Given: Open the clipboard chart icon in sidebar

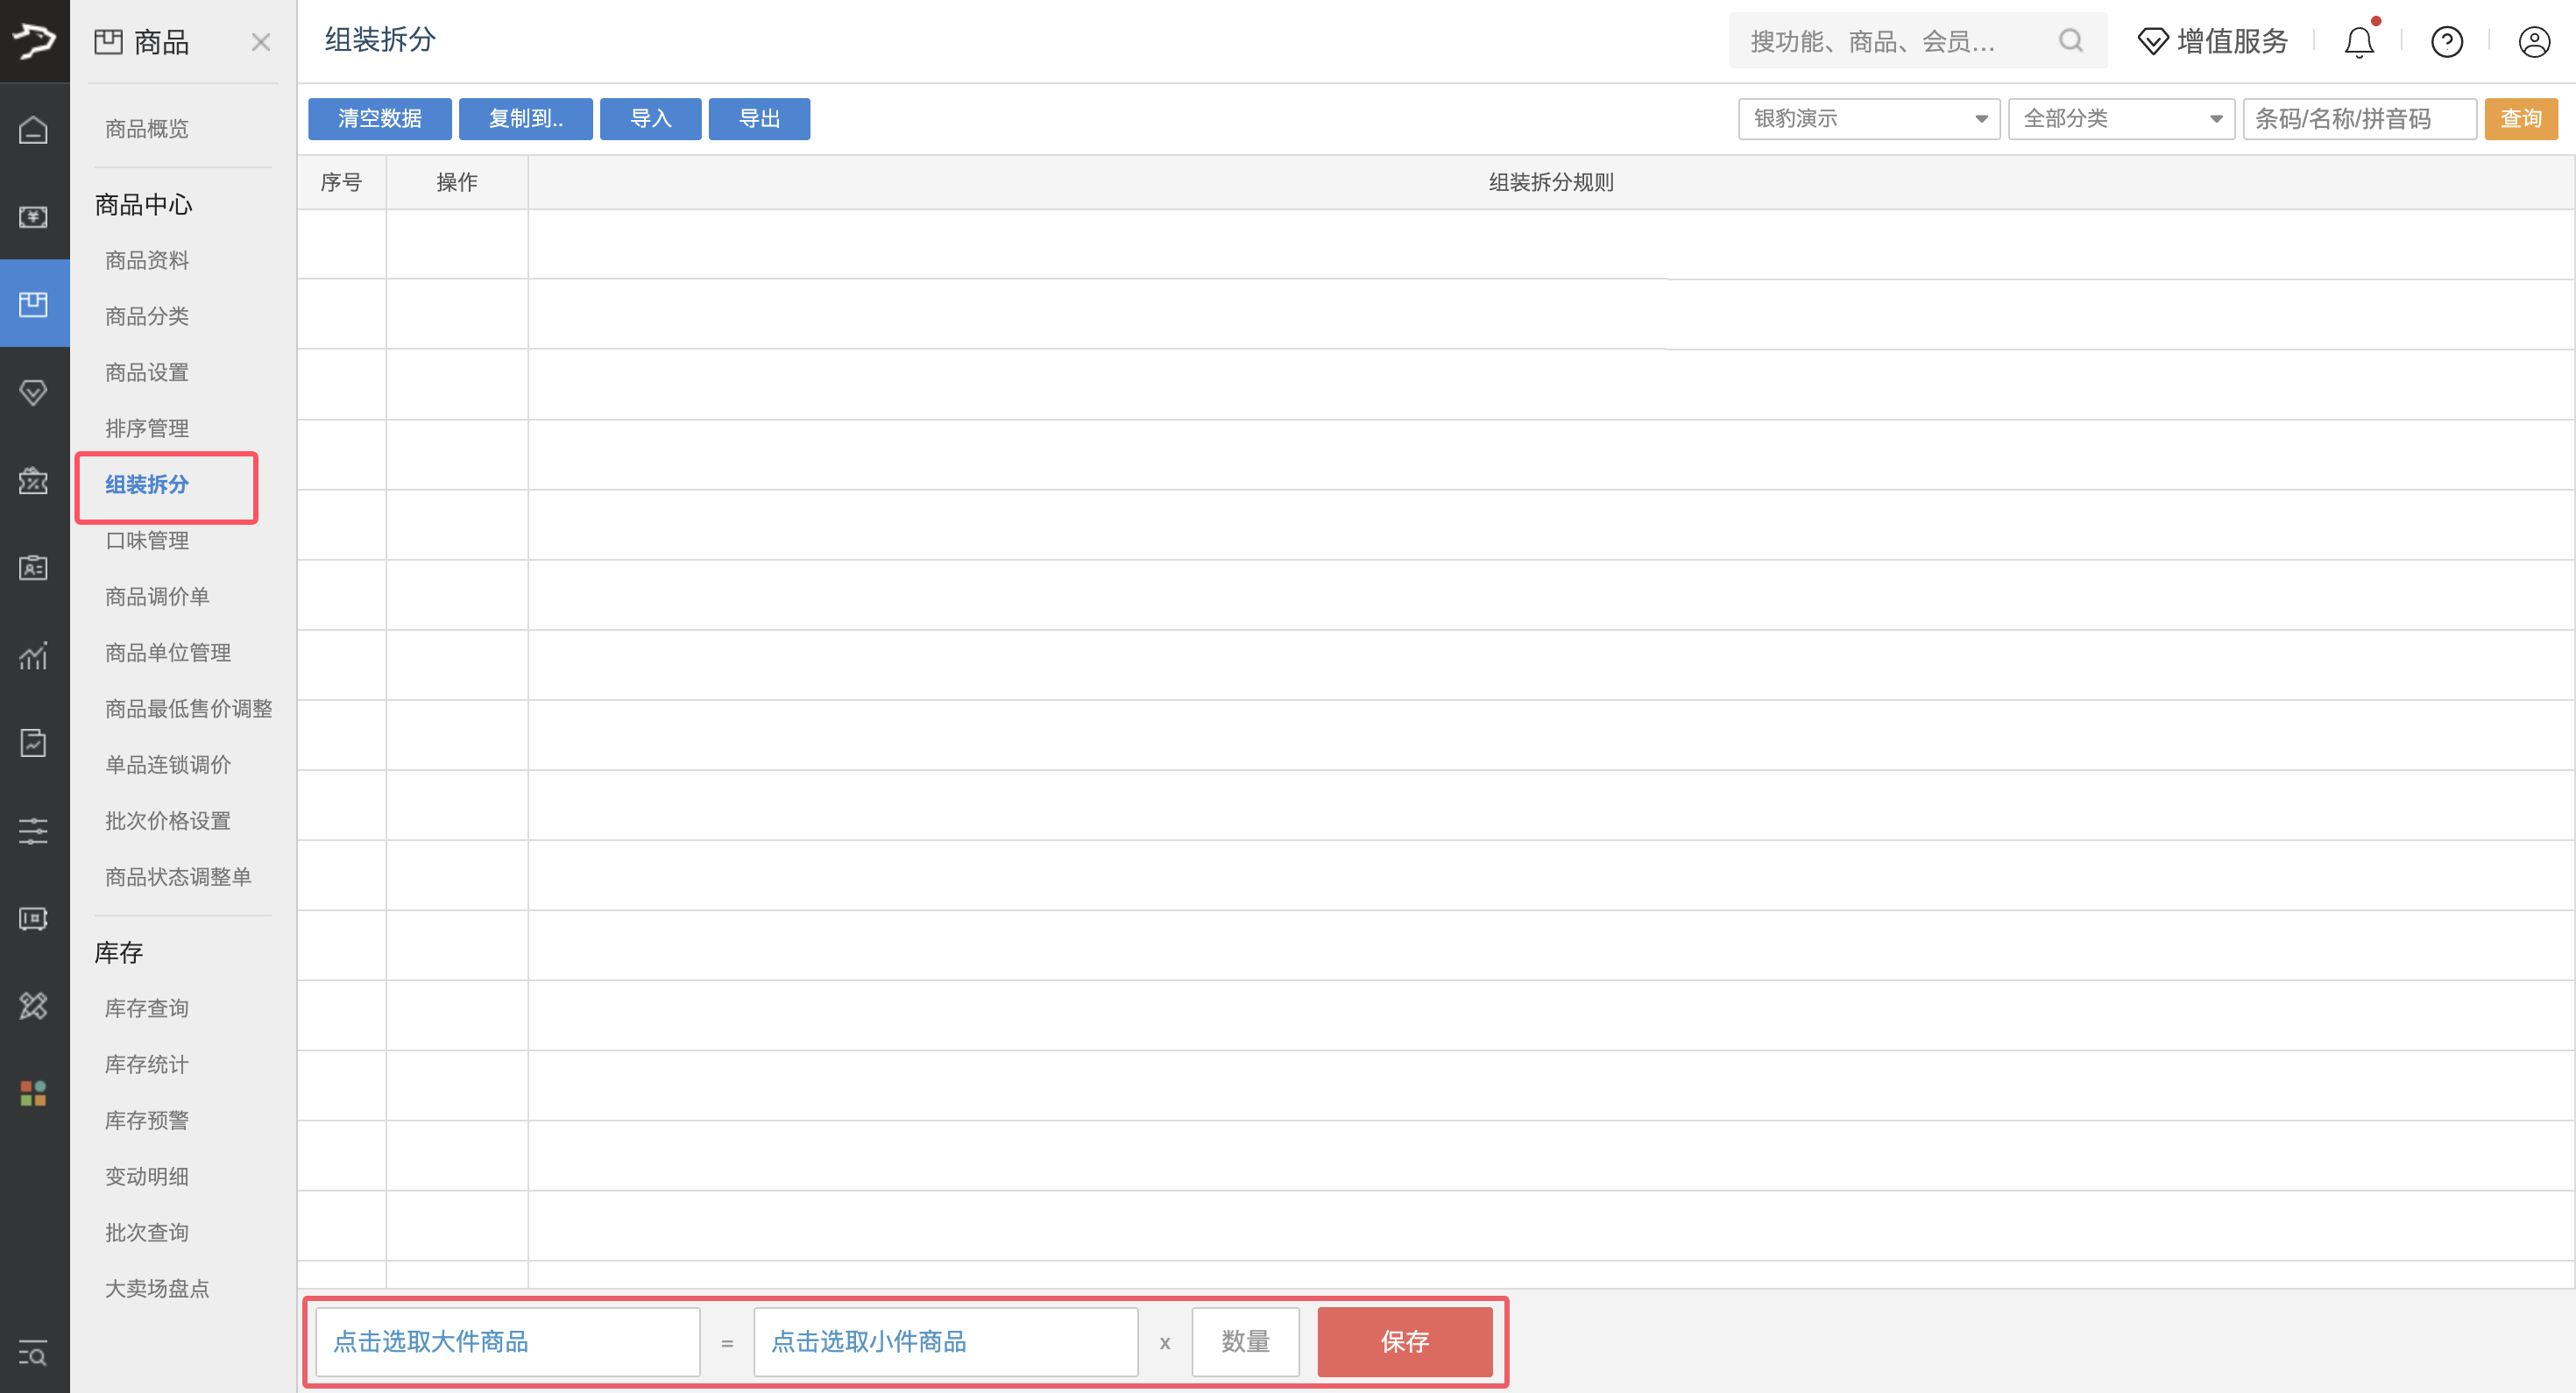Looking at the screenshot, I should click(34, 743).
